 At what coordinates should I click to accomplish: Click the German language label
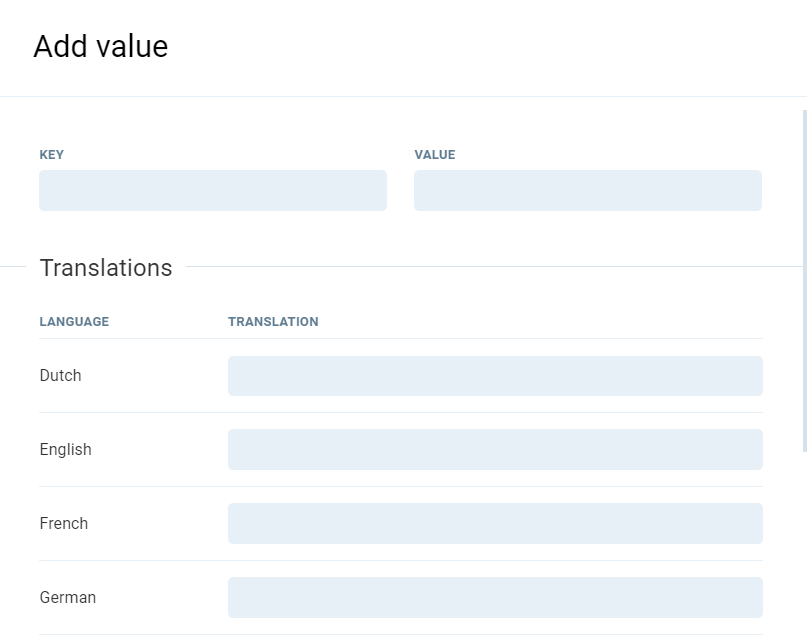68,598
